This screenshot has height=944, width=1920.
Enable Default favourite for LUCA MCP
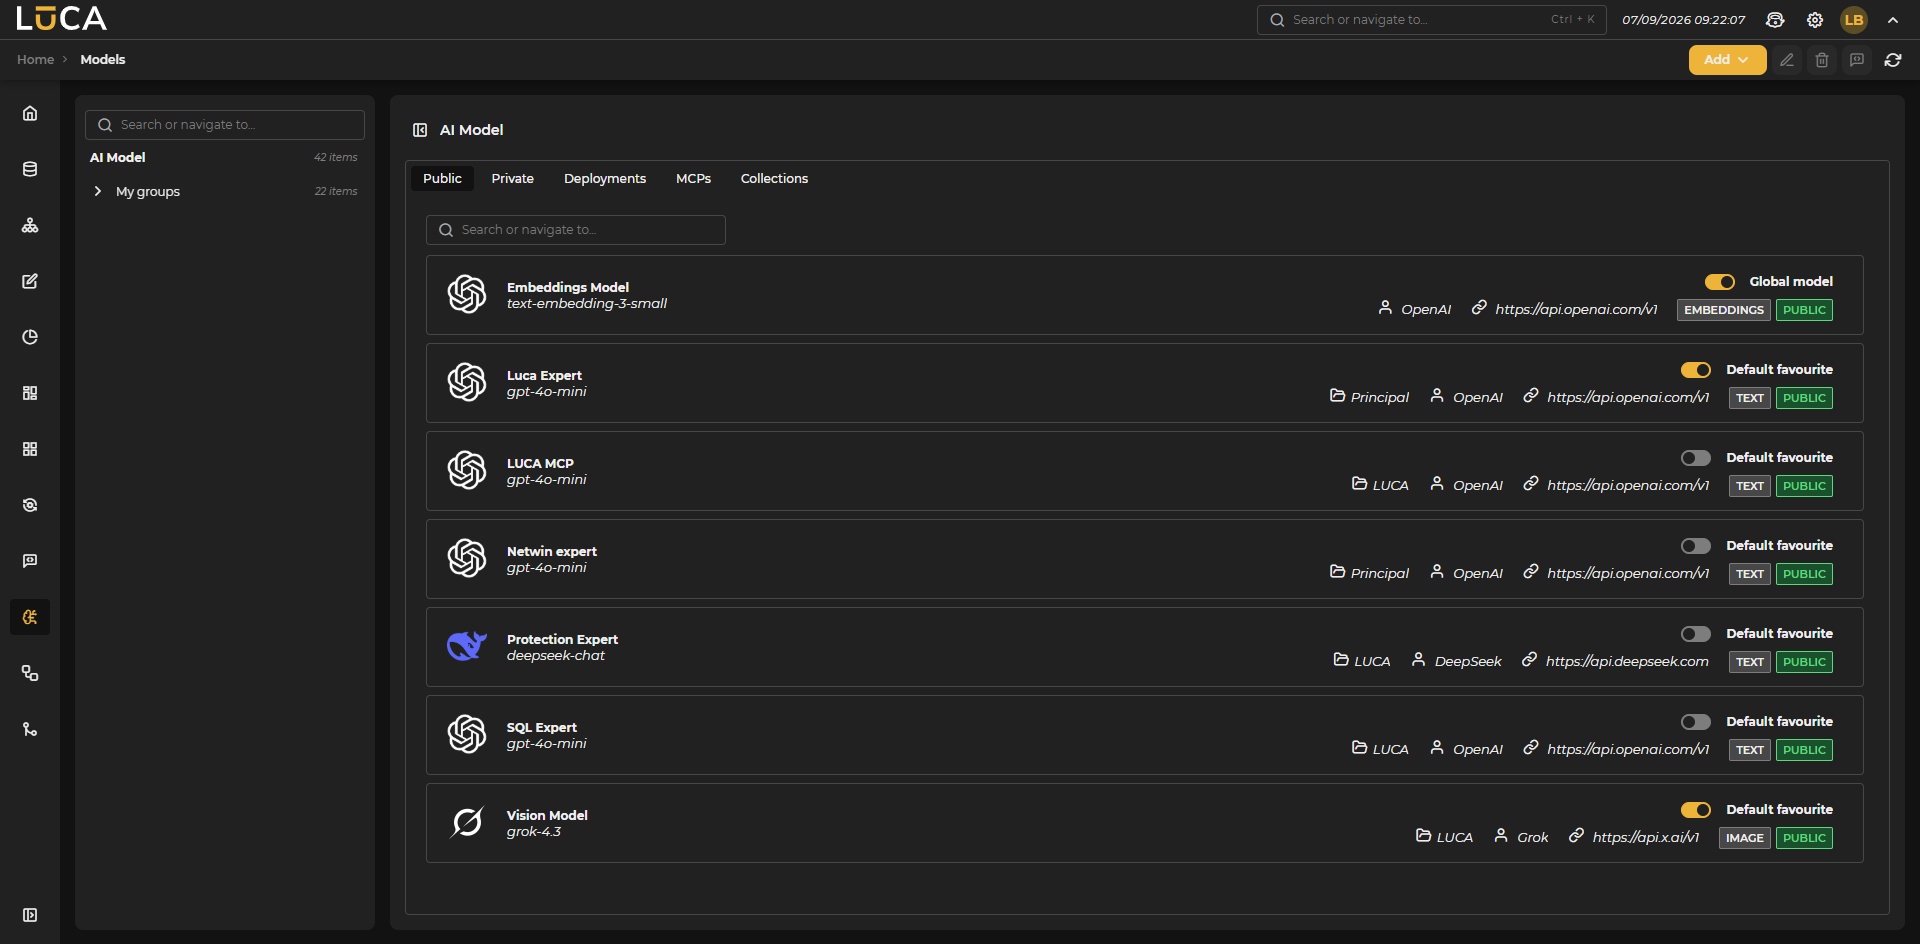(1696, 458)
